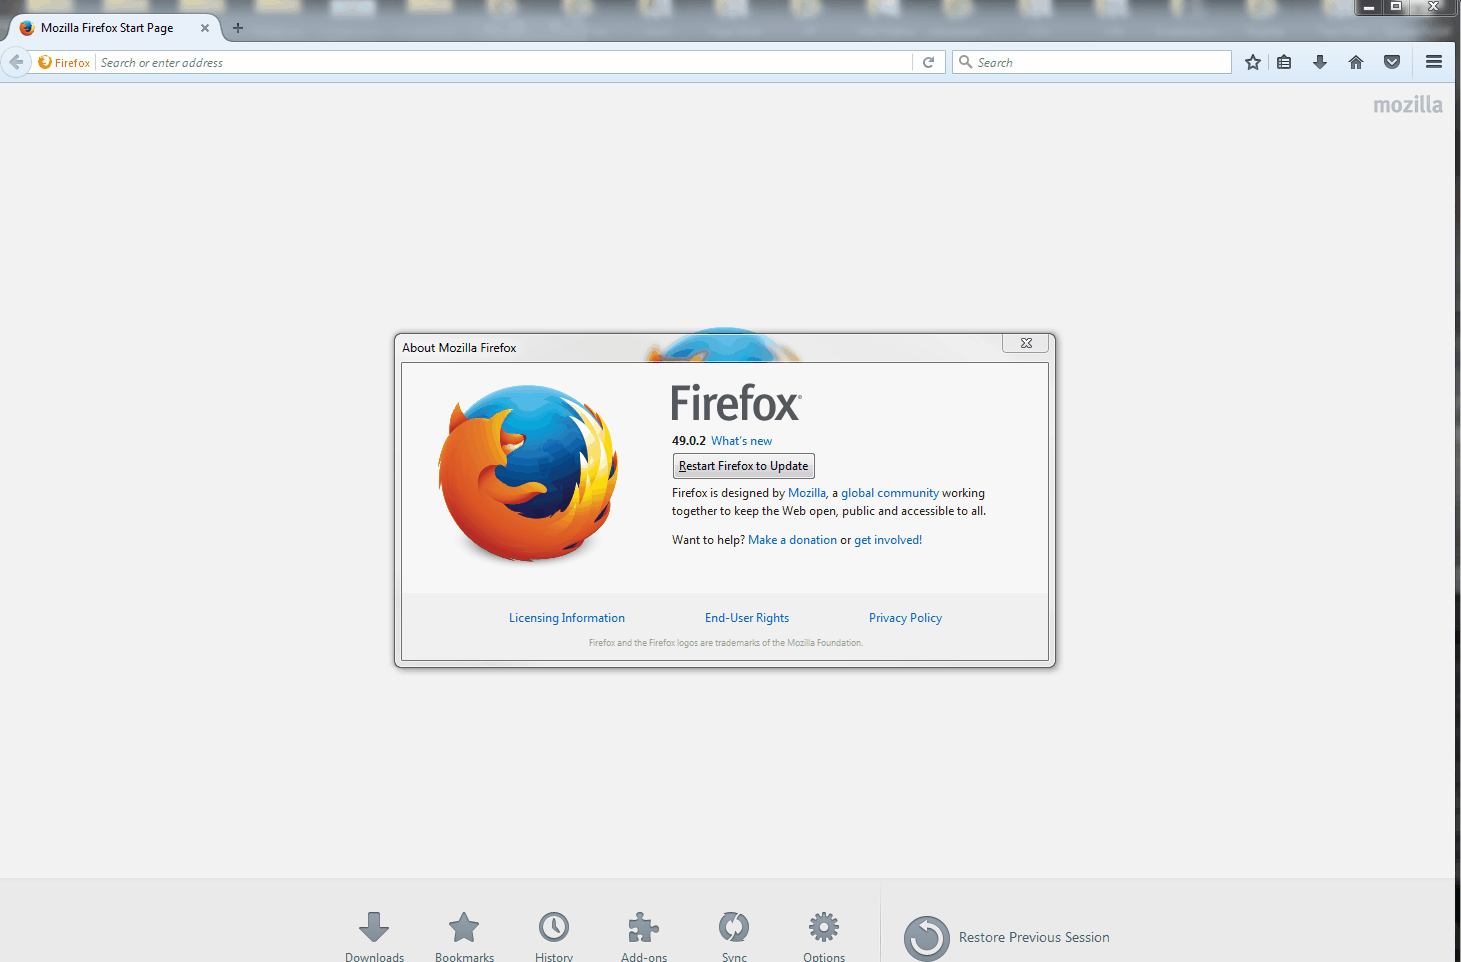The image size is (1461, 962).
Task: Bookmark this page with the star icon
Action: point(1253,62)
